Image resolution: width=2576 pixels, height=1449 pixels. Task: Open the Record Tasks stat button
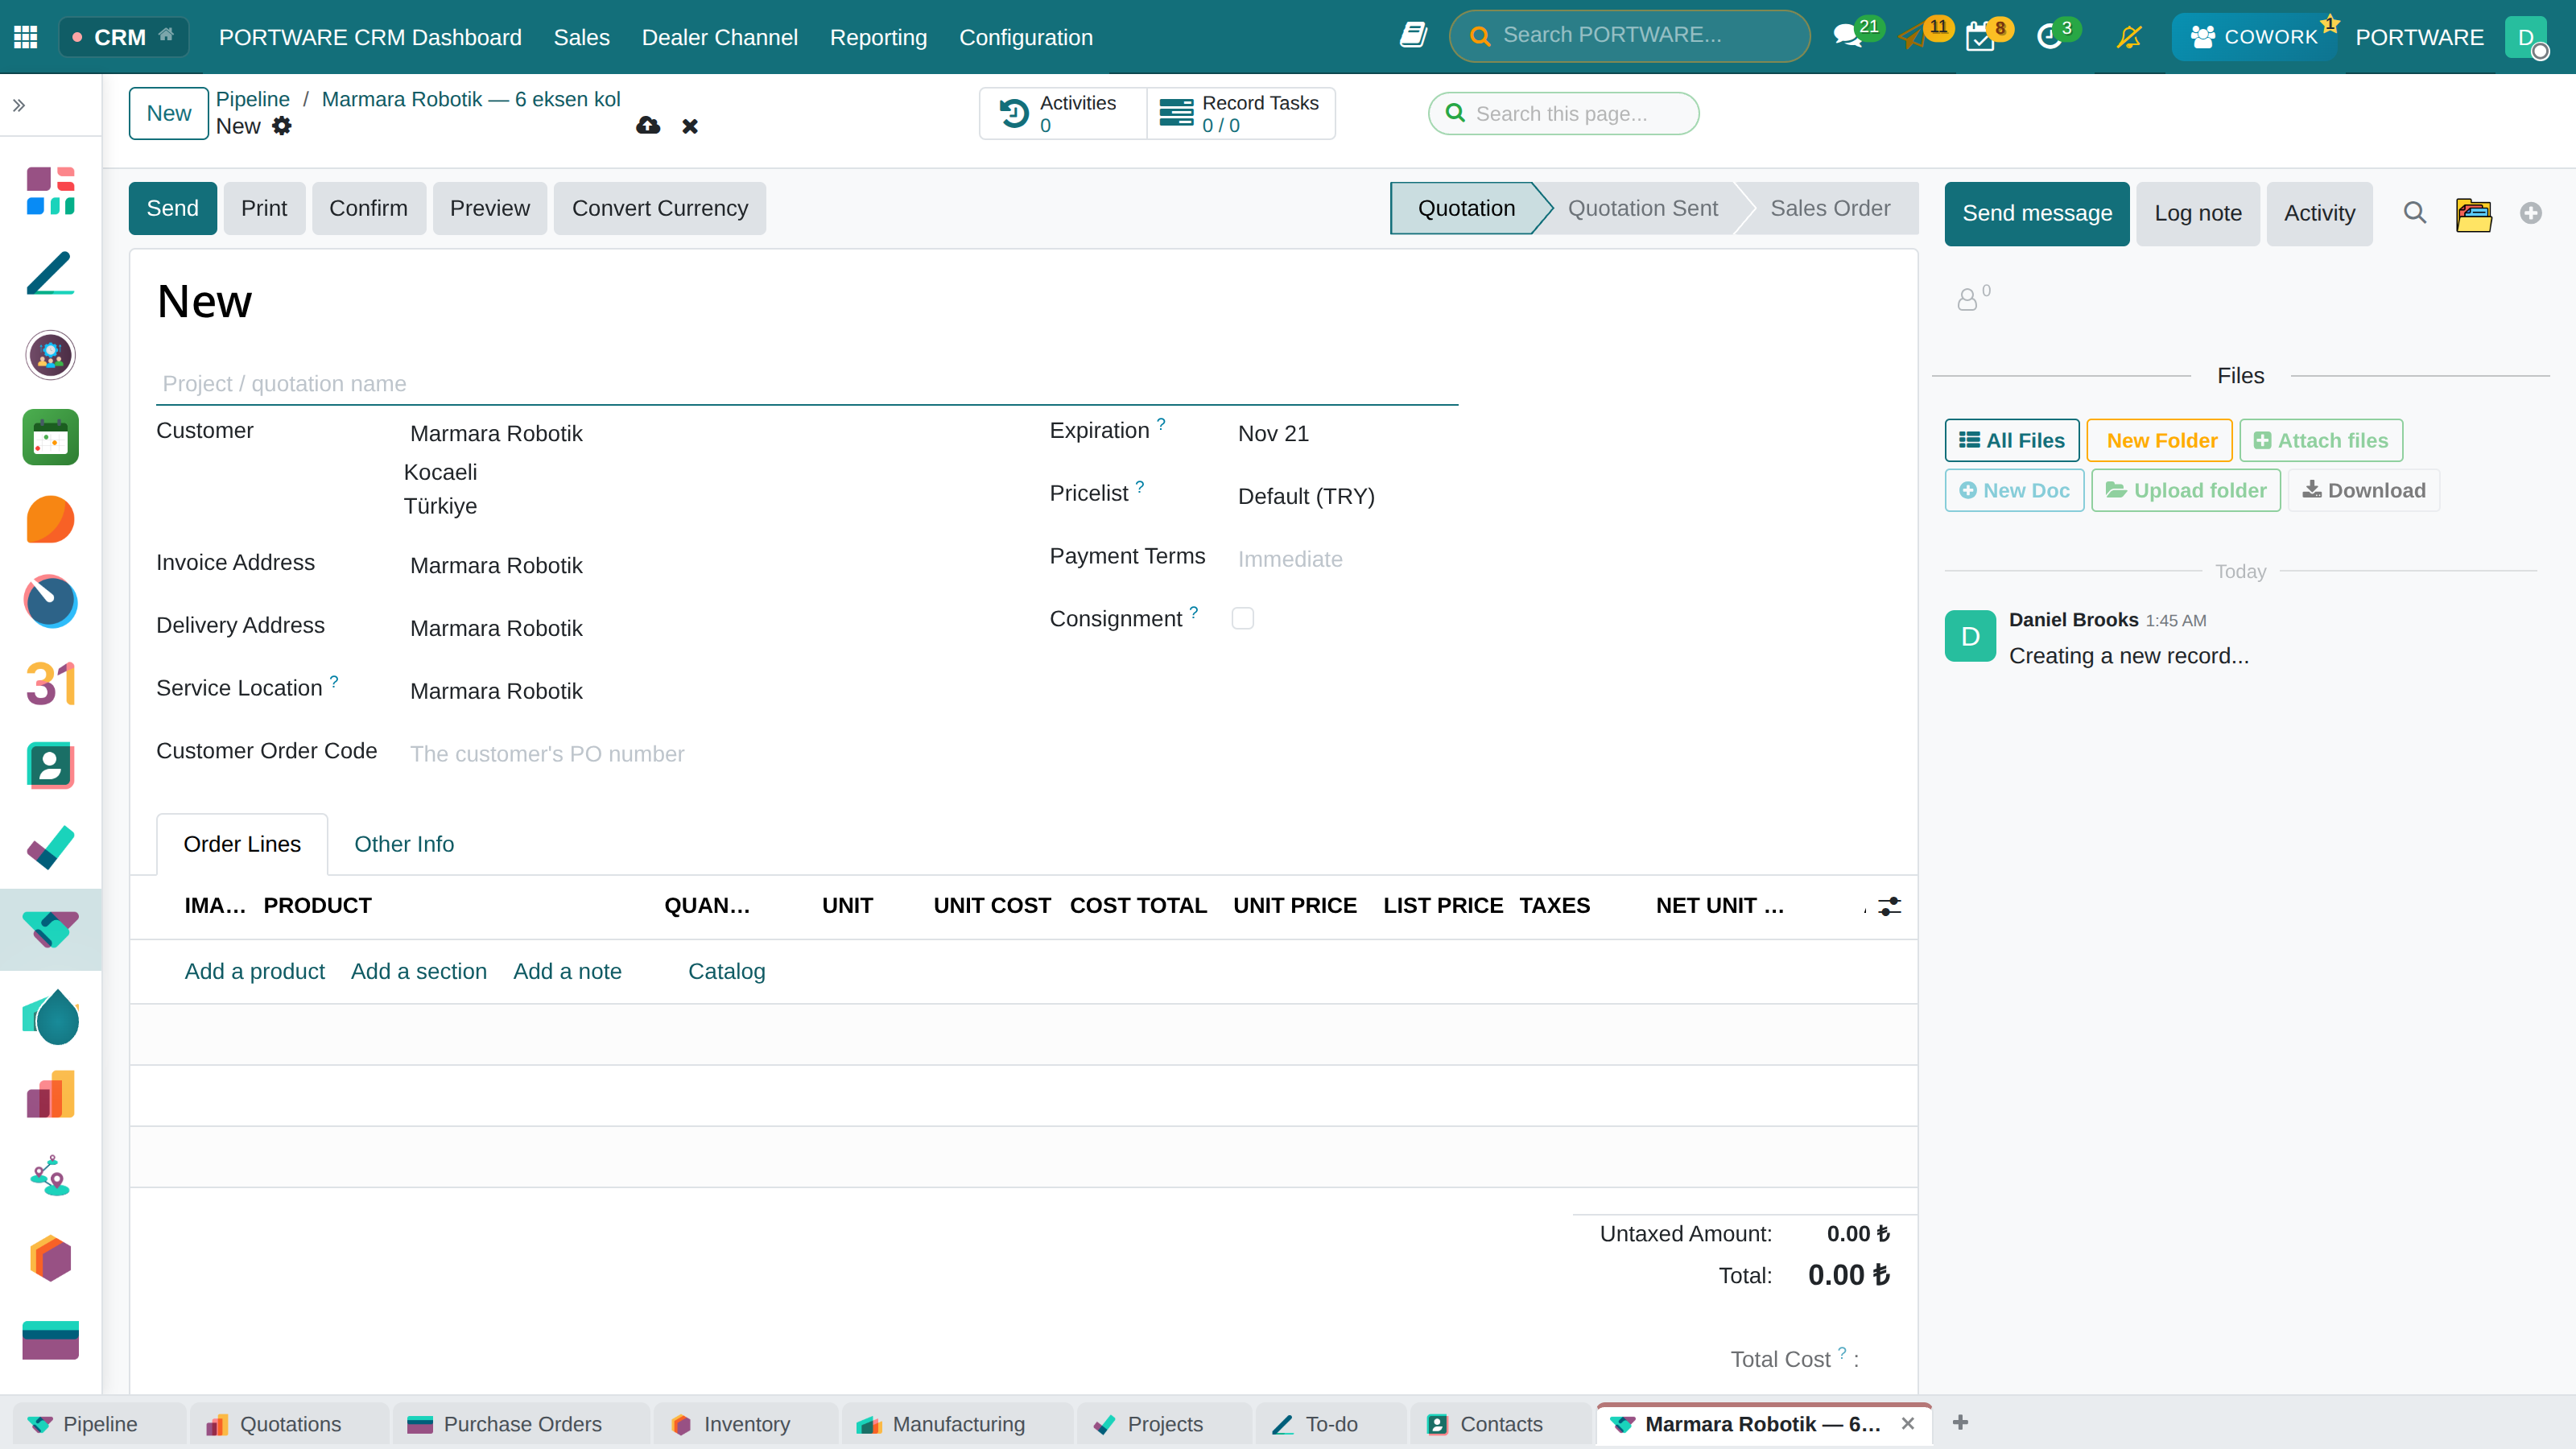click(1240, 113)
